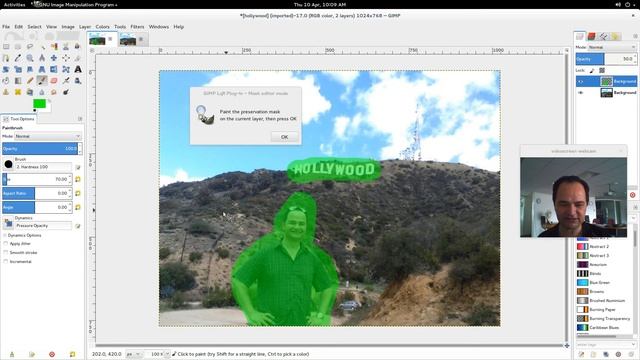Select the Perspective tool
Viewport: 640px width, 360px height.
coord(42,69)
